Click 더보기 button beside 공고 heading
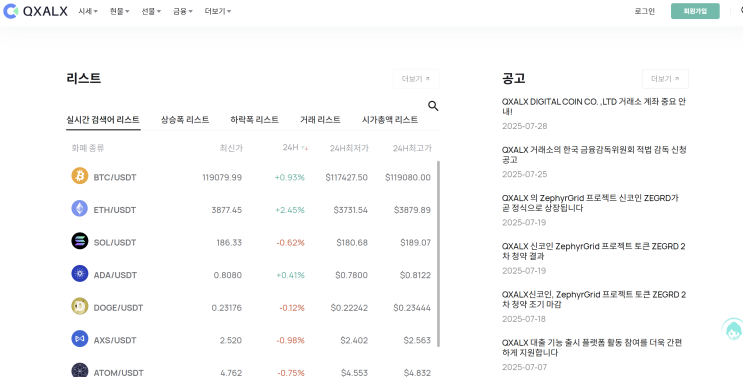The image size is (743, 377). [665, 79]
